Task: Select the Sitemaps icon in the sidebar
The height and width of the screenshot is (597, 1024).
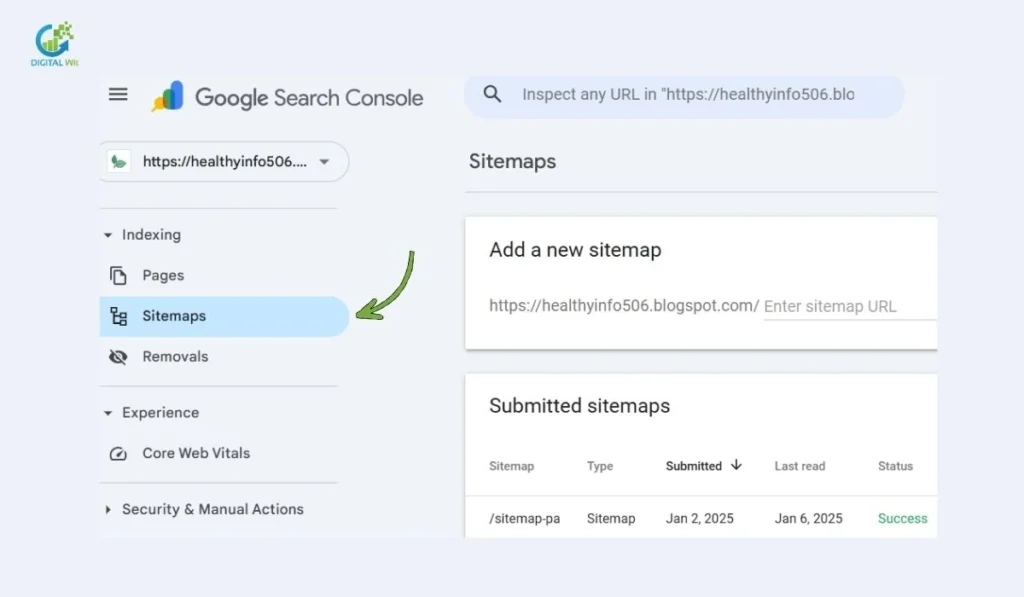Action: [x=118, y=315]
